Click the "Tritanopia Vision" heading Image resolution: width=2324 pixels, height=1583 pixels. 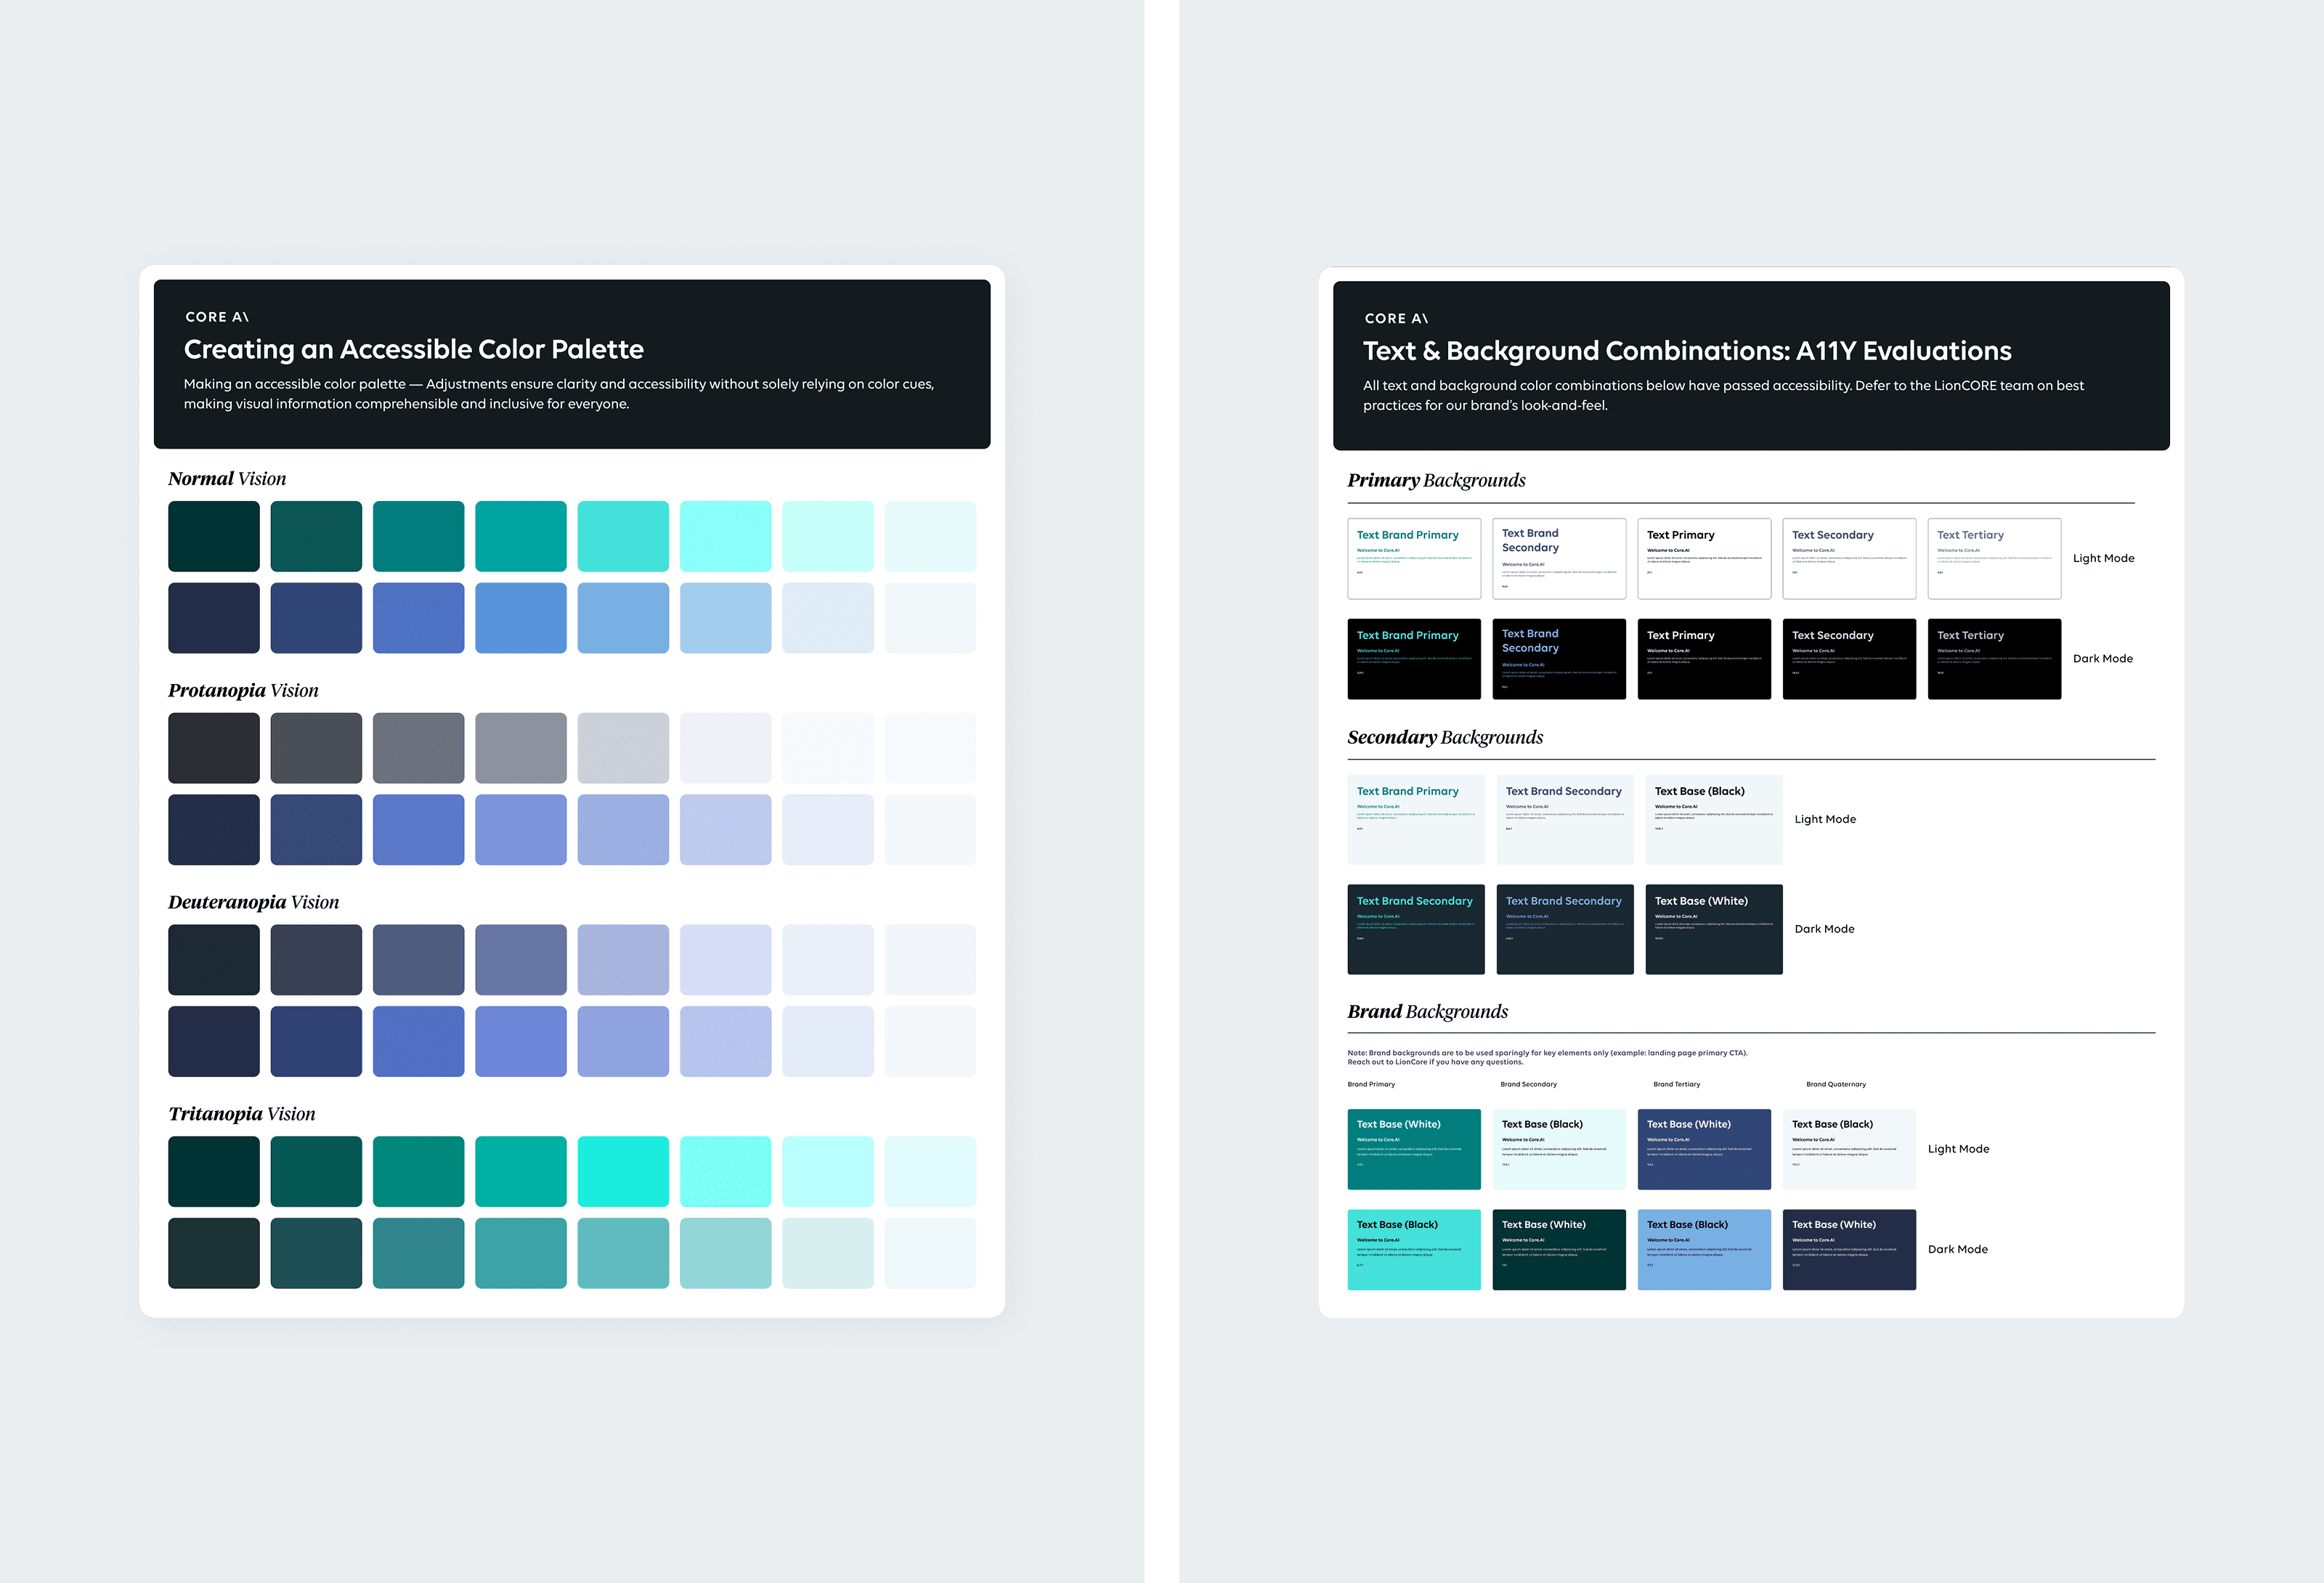pos(241,1114)
